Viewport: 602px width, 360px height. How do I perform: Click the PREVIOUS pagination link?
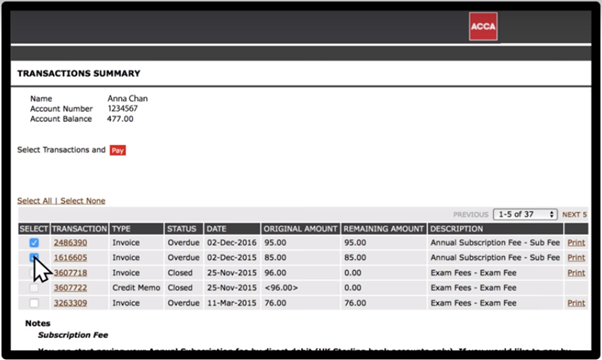pyautogui.click(x=471, y=215)
